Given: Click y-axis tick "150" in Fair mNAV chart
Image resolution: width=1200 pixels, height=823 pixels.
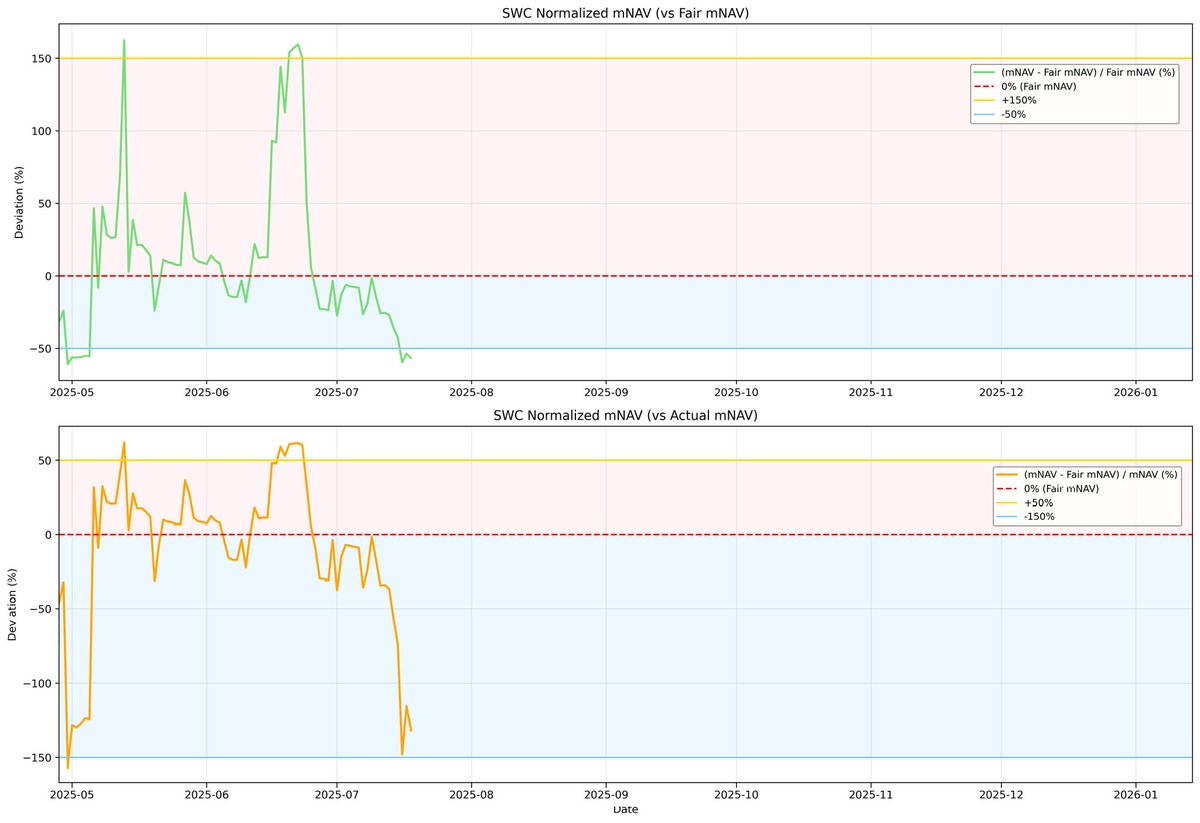Looking at the screenshot, I should [41, 58].
